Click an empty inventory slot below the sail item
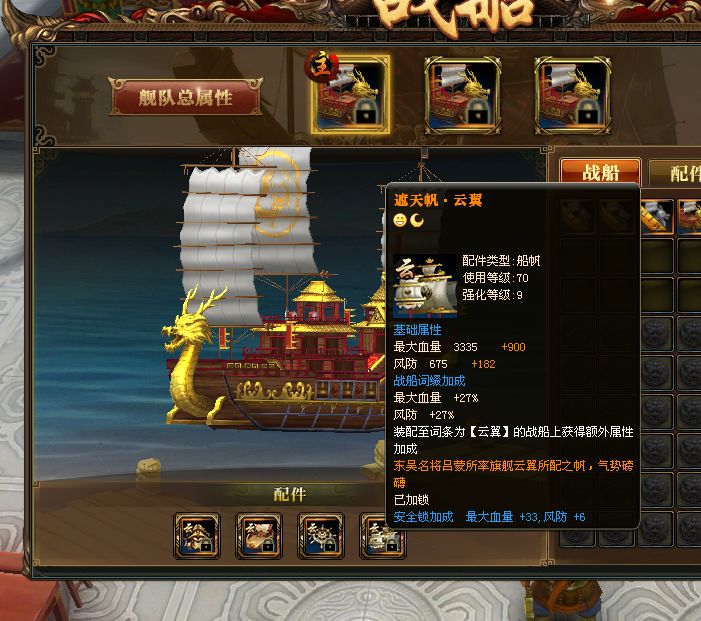Screen dimensions: 701x621 click(x=656, y=255)
